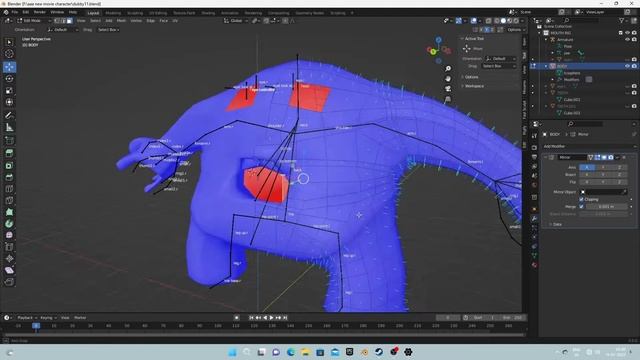Screen dimensions: 640x360
Task: Open the UV menu in viewport header
Action: pyautogui.click(x=175, y=20)
